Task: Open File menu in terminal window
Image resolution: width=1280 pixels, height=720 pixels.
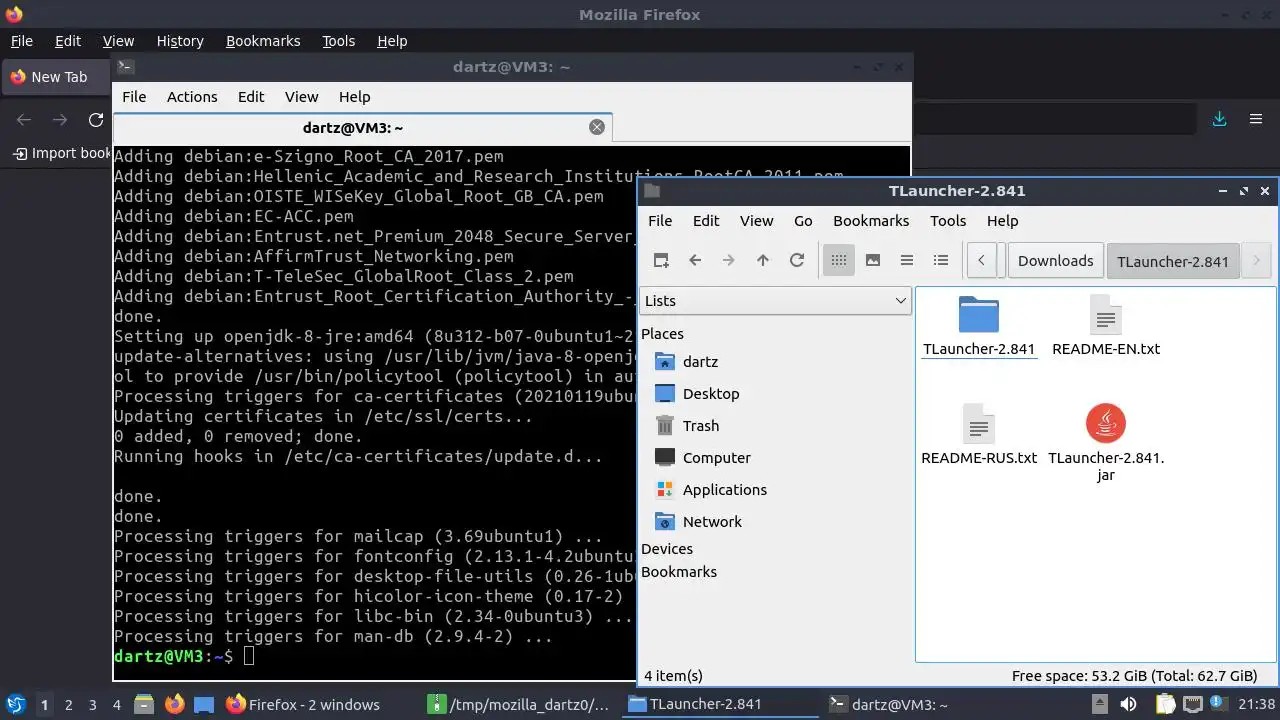Action: 134,97
